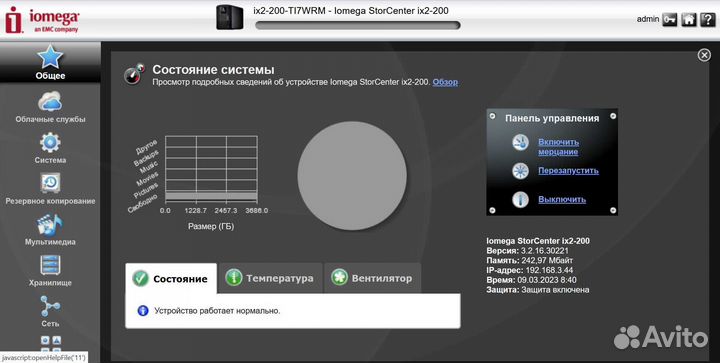Click the Выключить power icon

pyautogui.click(x=520, y=200)
